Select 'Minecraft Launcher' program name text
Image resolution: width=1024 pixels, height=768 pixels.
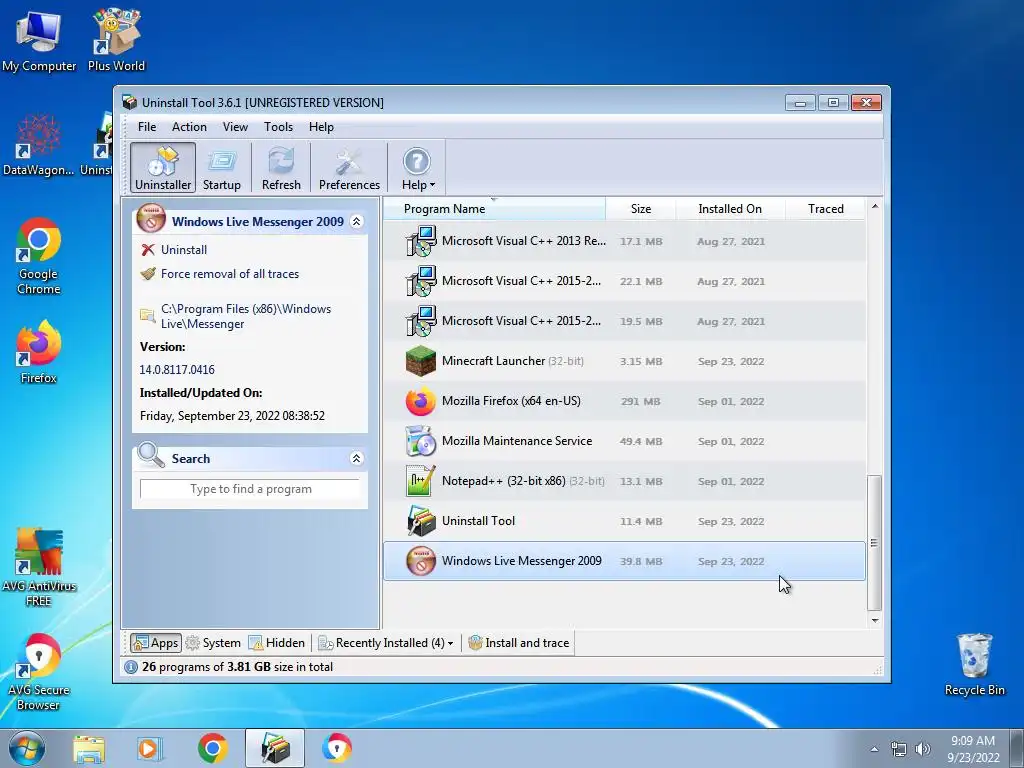[493, 361]
